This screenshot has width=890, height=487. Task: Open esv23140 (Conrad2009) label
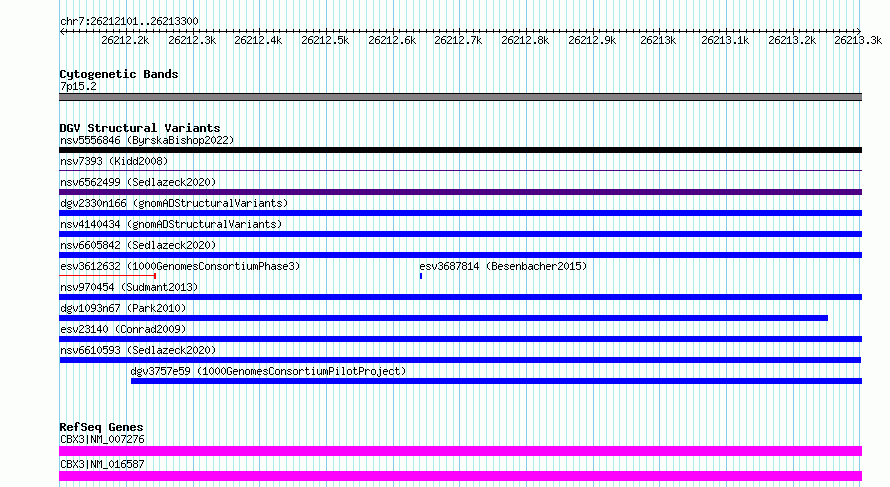click(123, 329)
